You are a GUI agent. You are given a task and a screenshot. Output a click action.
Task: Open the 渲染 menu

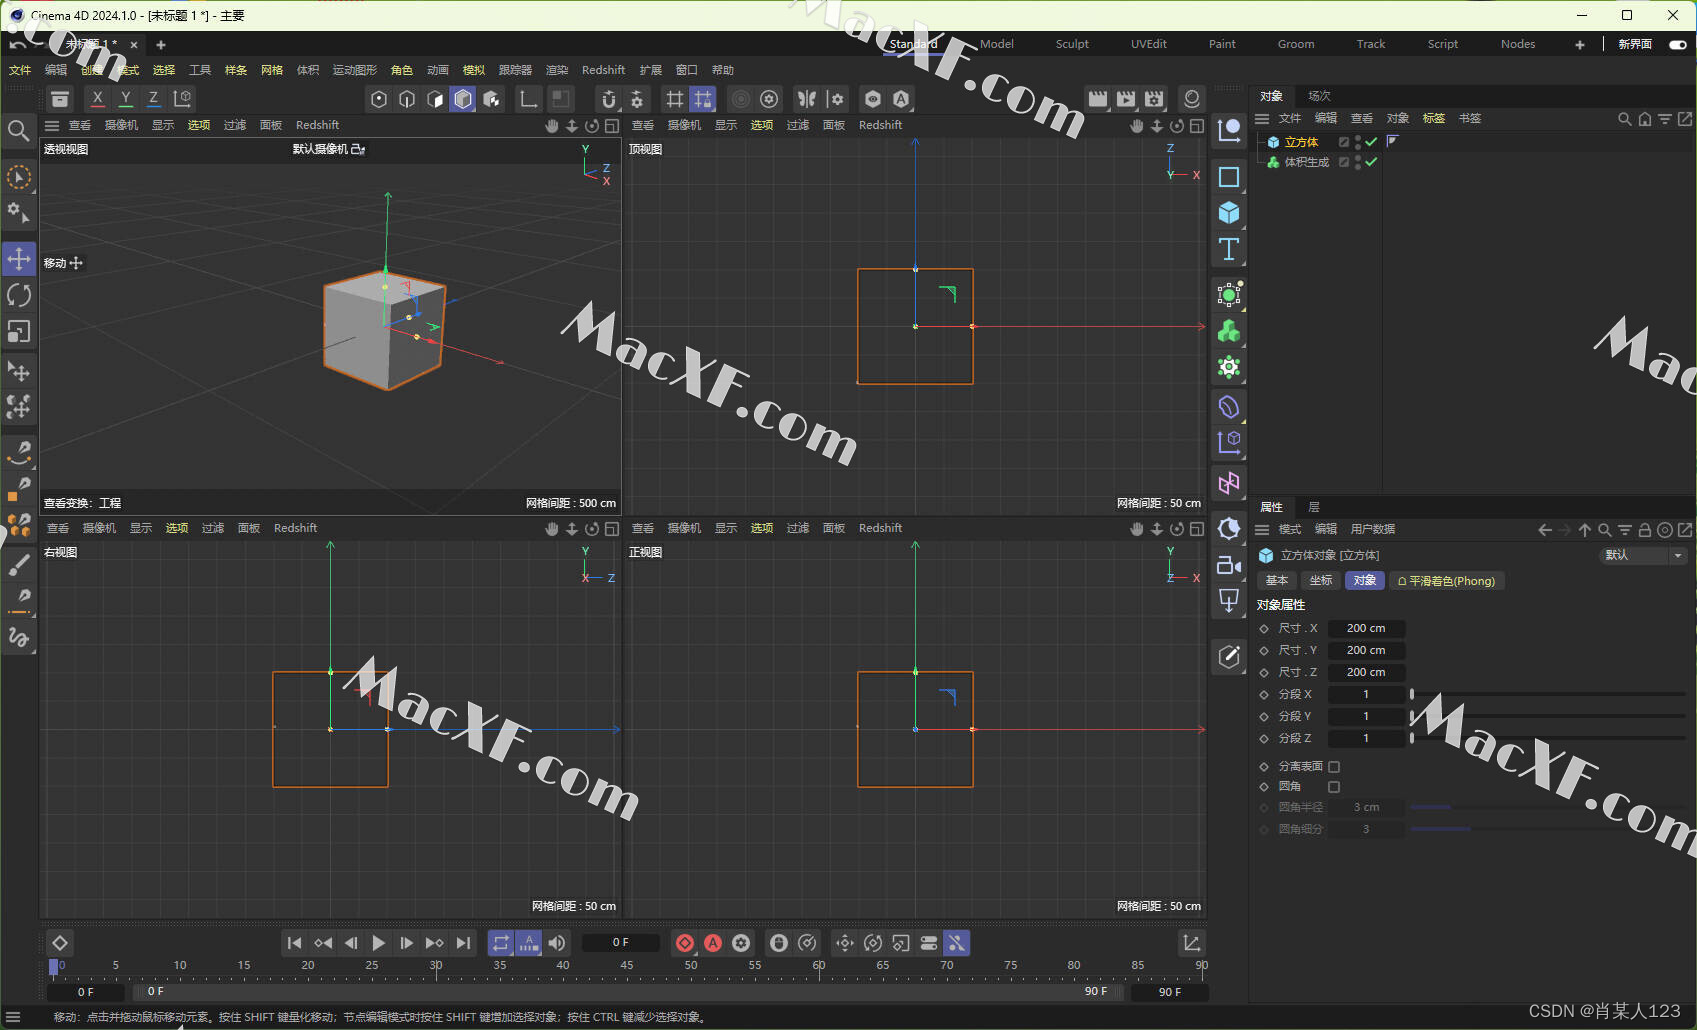pyautogui.click(x=557, y=70)
